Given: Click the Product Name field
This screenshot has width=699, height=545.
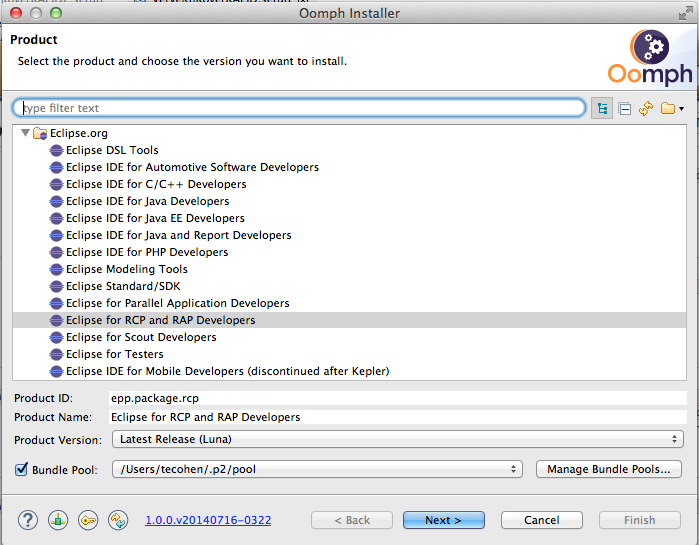Looking at the screenshot, I should click(398, 417).
